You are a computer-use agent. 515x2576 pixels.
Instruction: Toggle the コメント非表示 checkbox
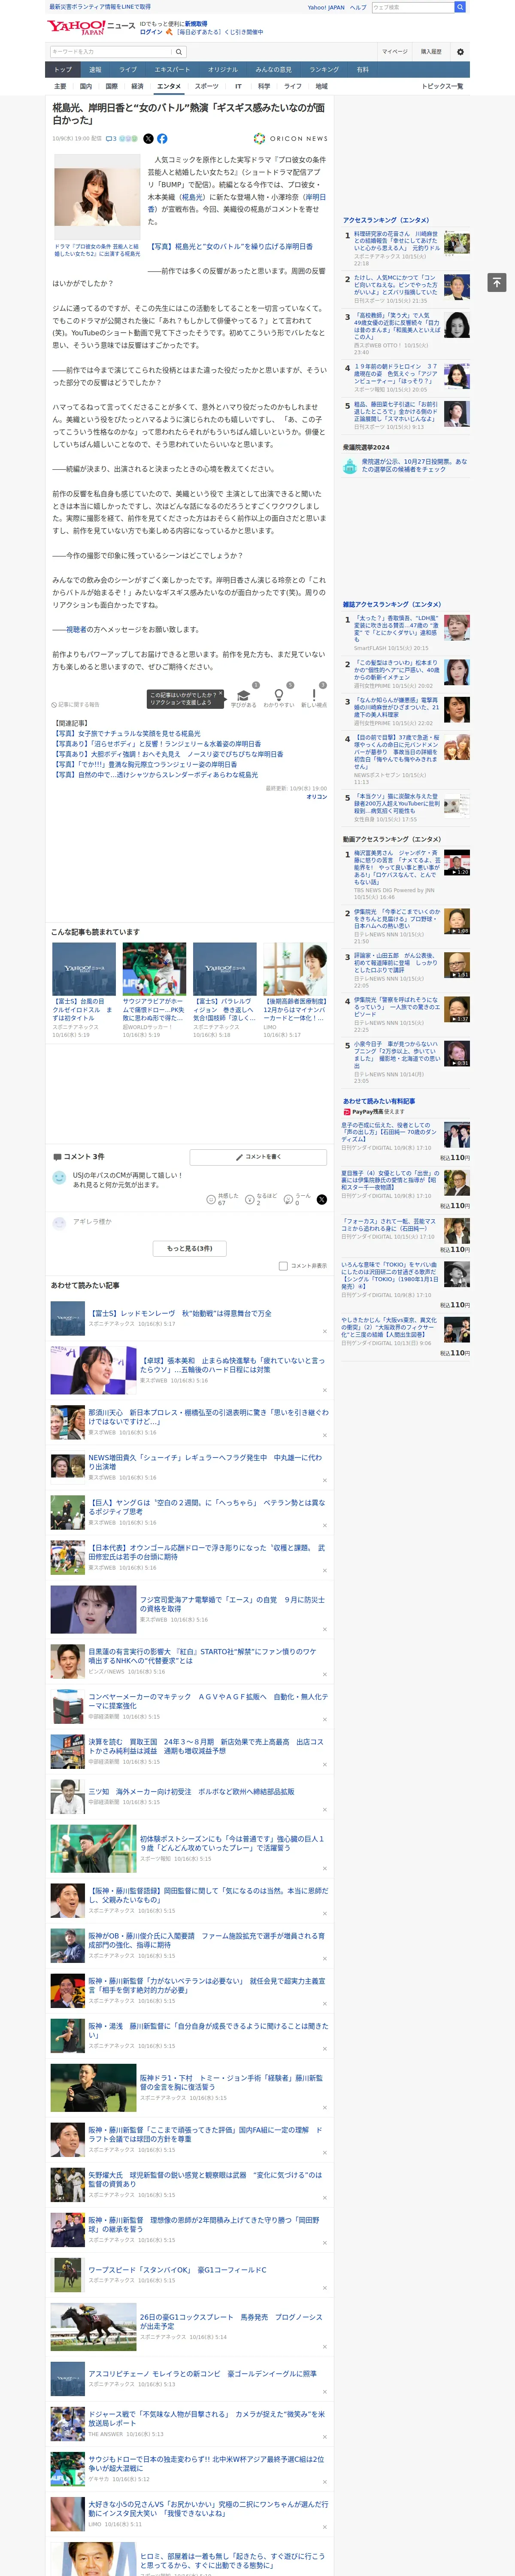[x=283, y=1266]
